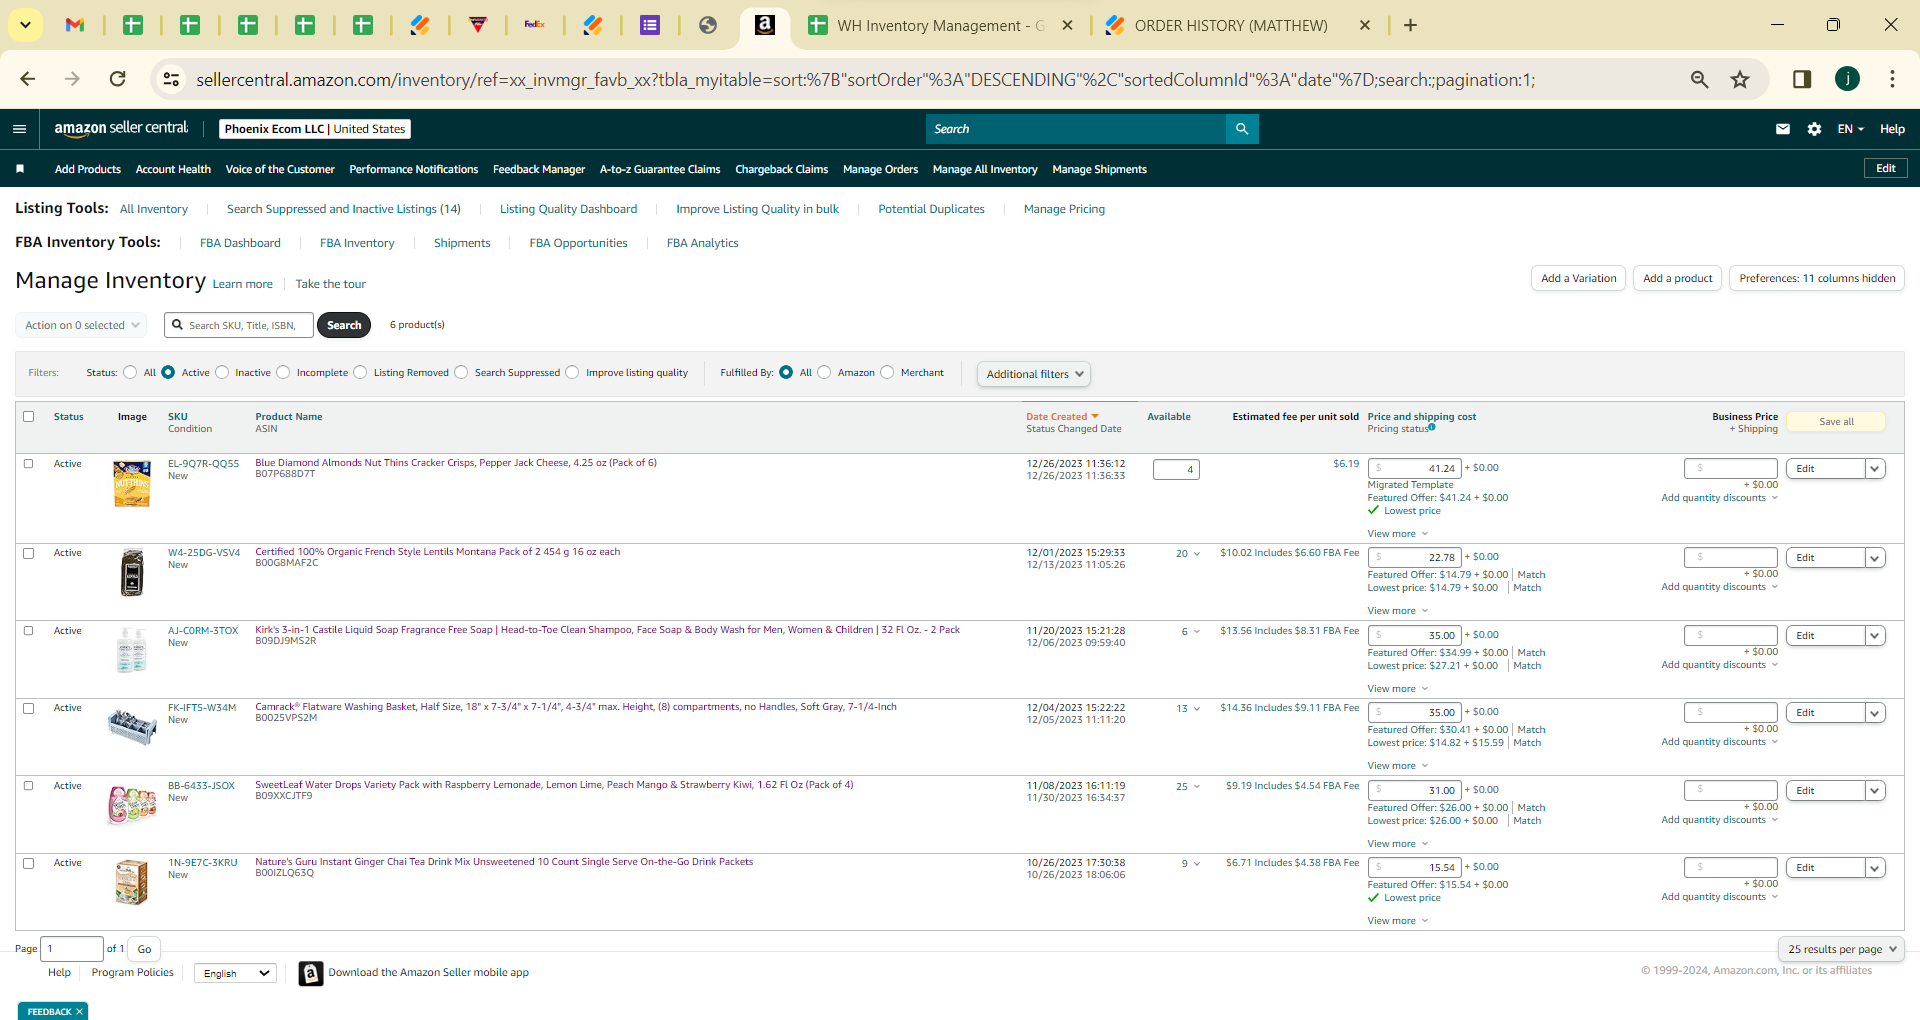This screenshot has width=1920, height=1020.
Task: Open the French Lentils product image
Action: pyautogui.click(x=132, y=573)
